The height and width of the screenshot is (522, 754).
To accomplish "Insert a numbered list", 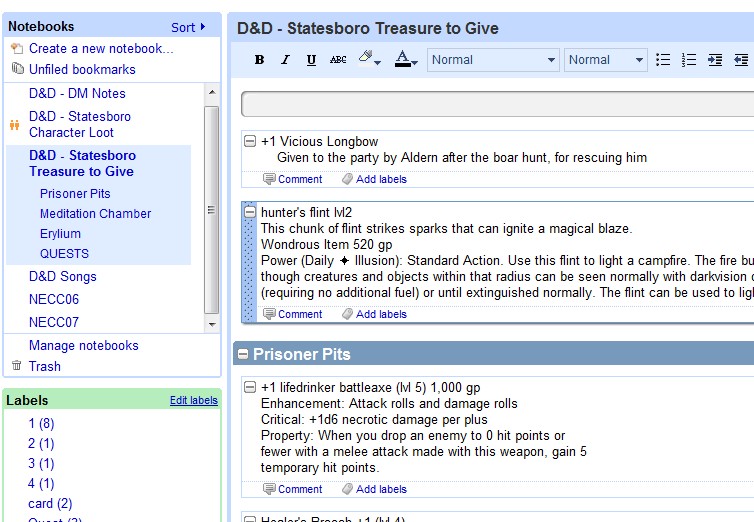I will (x=689, y=60).
